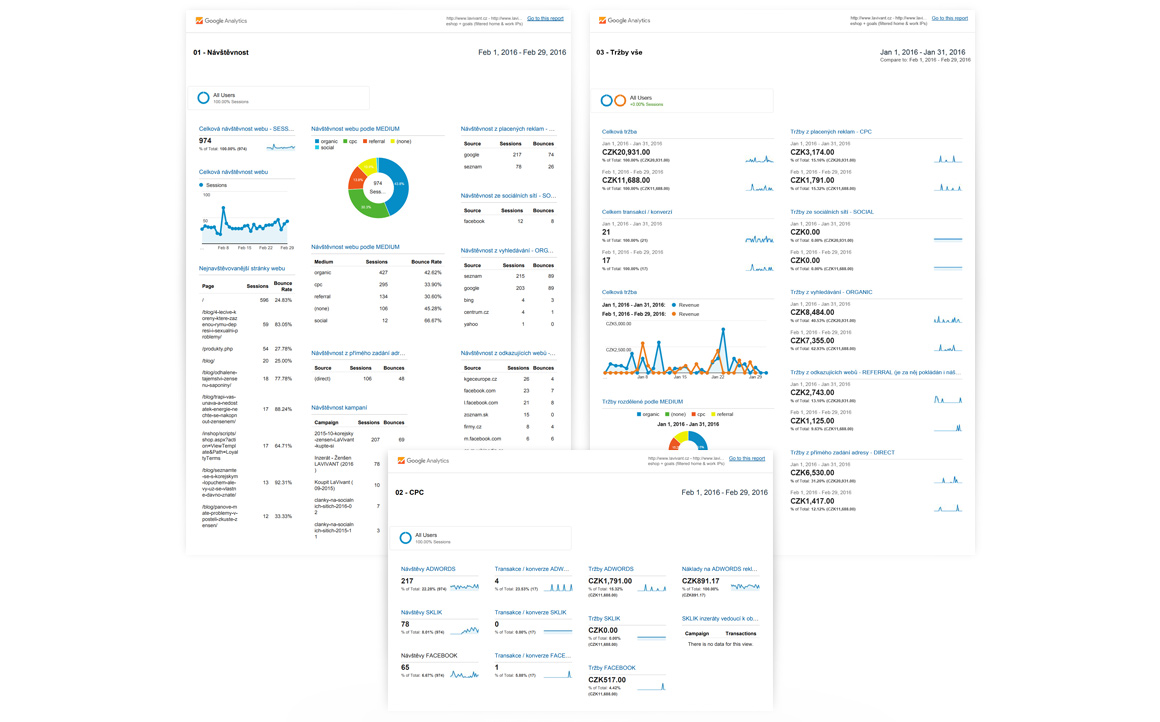This screenshot has height=722, width=1160.
Task: Click Sessions legend dot above the sessions line chart
Action: tap(201, 185)
